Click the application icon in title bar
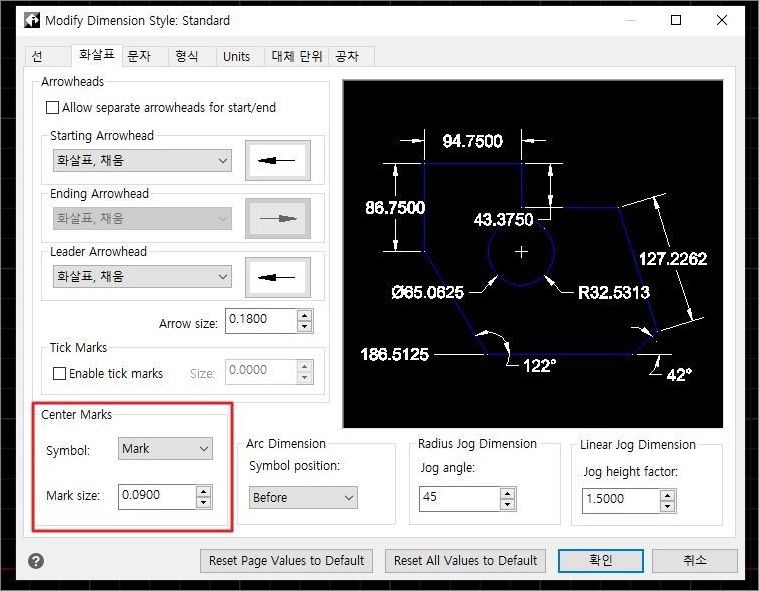 click(32, 20)
